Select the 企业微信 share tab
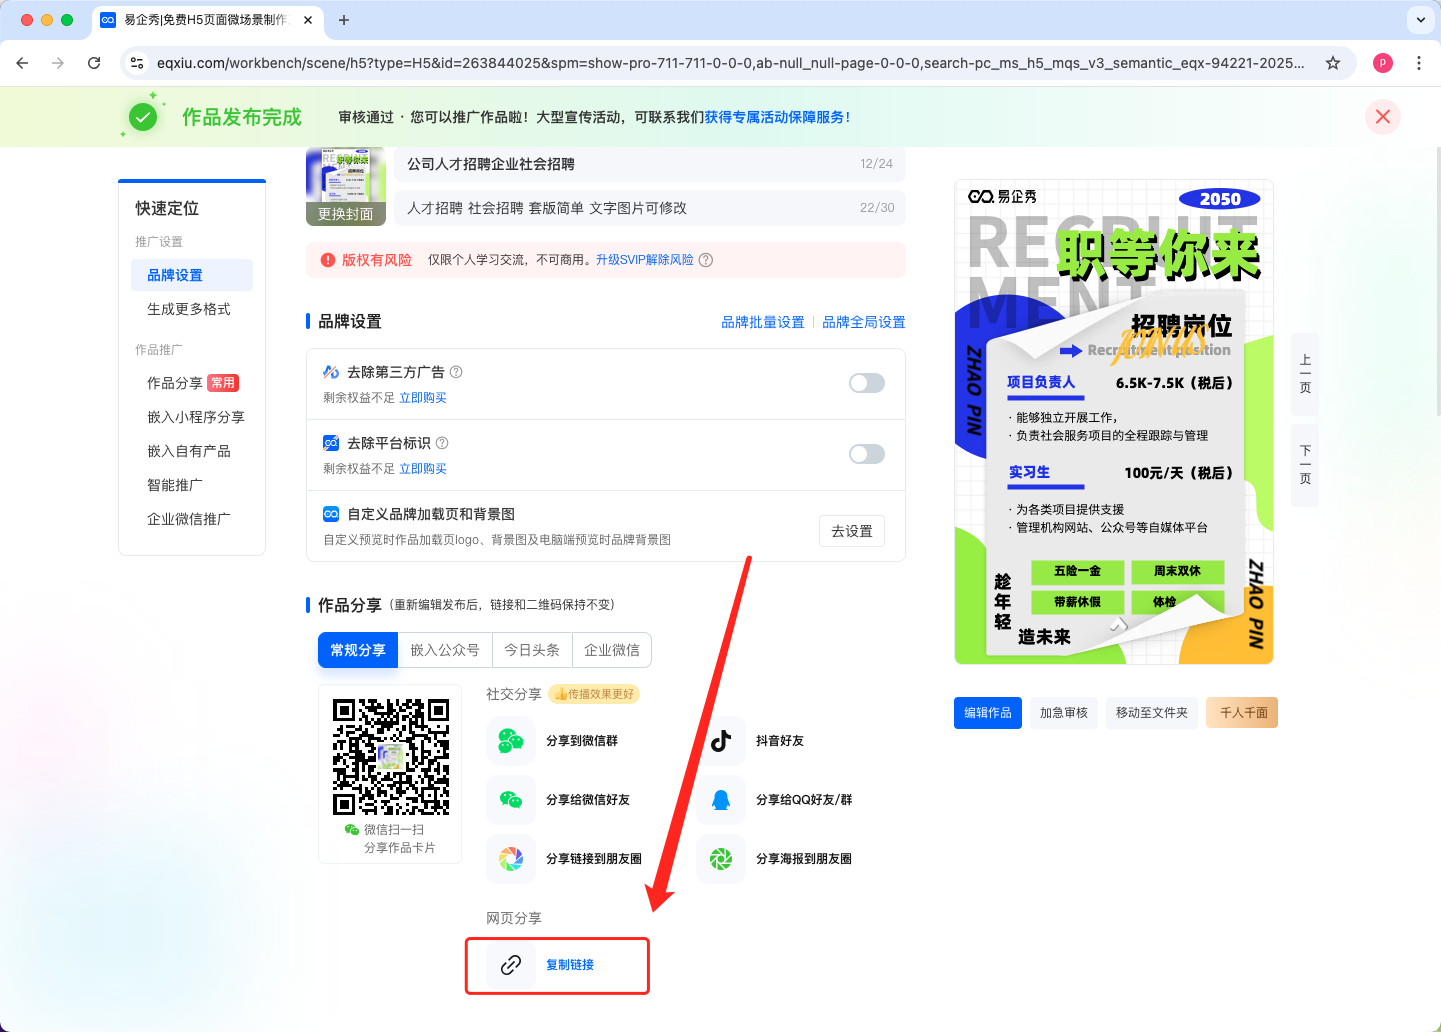 612,650
